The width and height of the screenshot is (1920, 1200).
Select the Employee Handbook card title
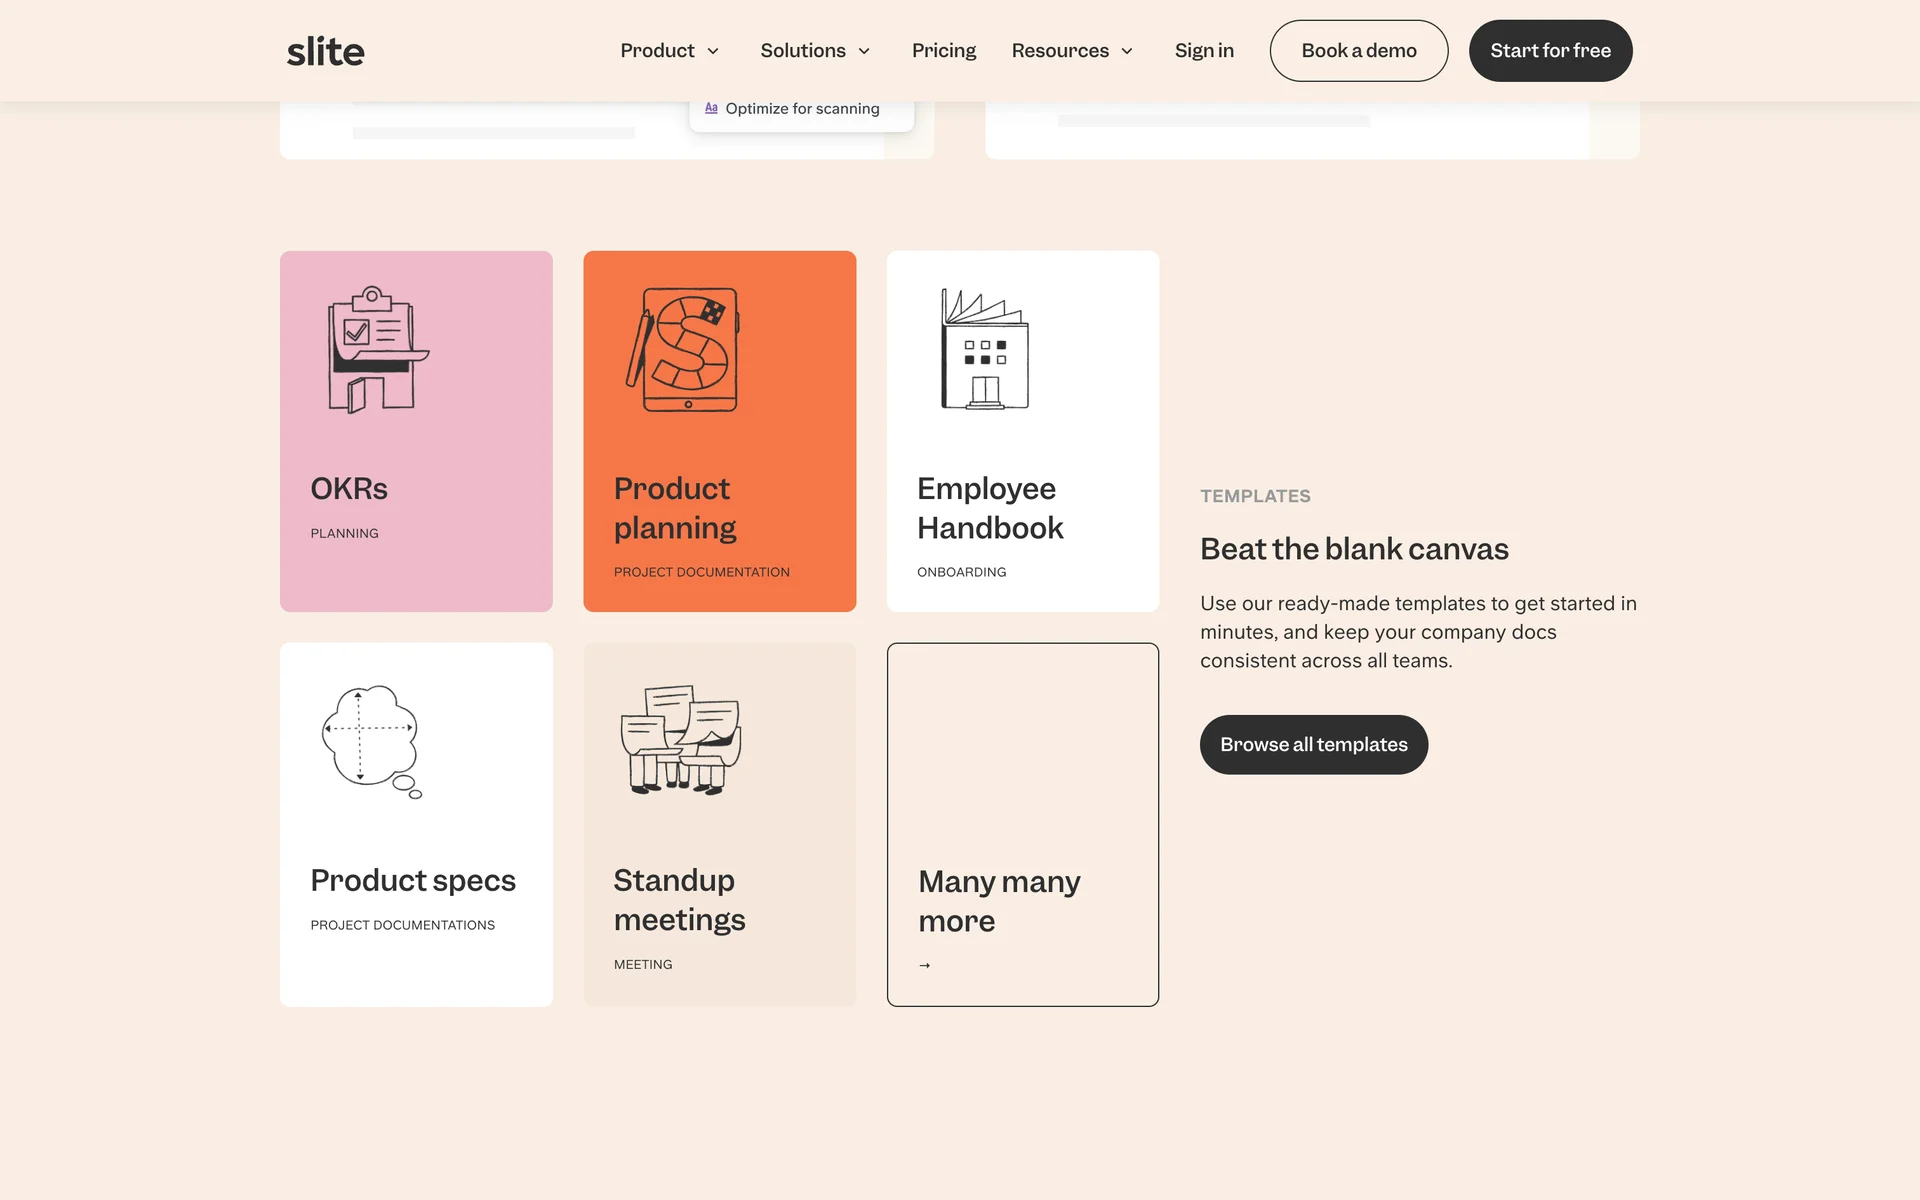tap(989, 508)
